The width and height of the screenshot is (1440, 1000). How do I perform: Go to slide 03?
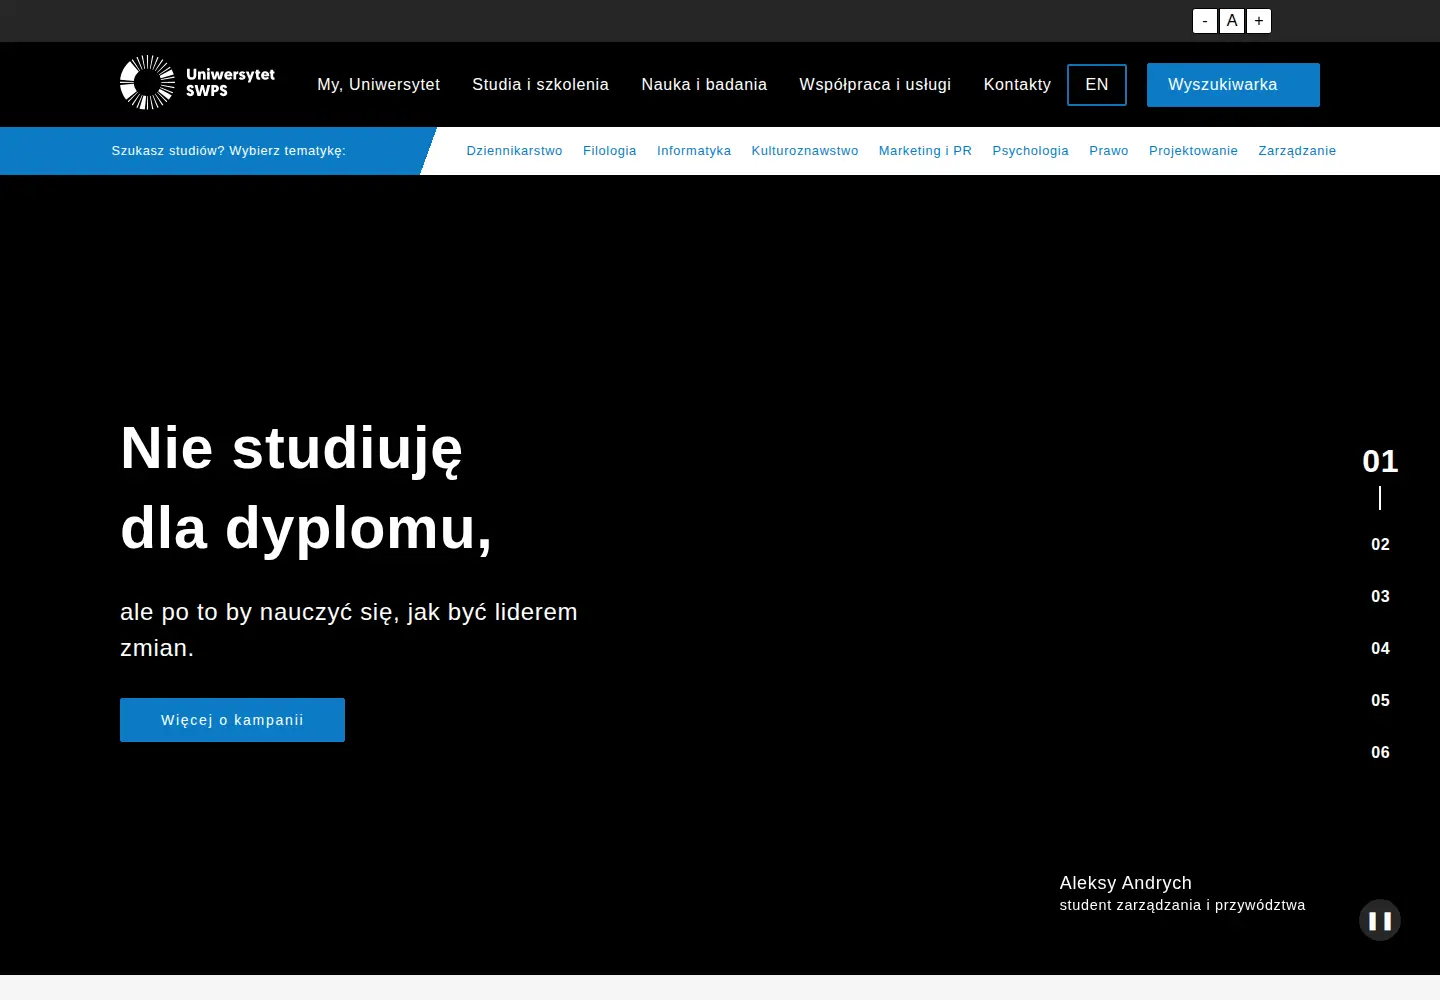1380,597
